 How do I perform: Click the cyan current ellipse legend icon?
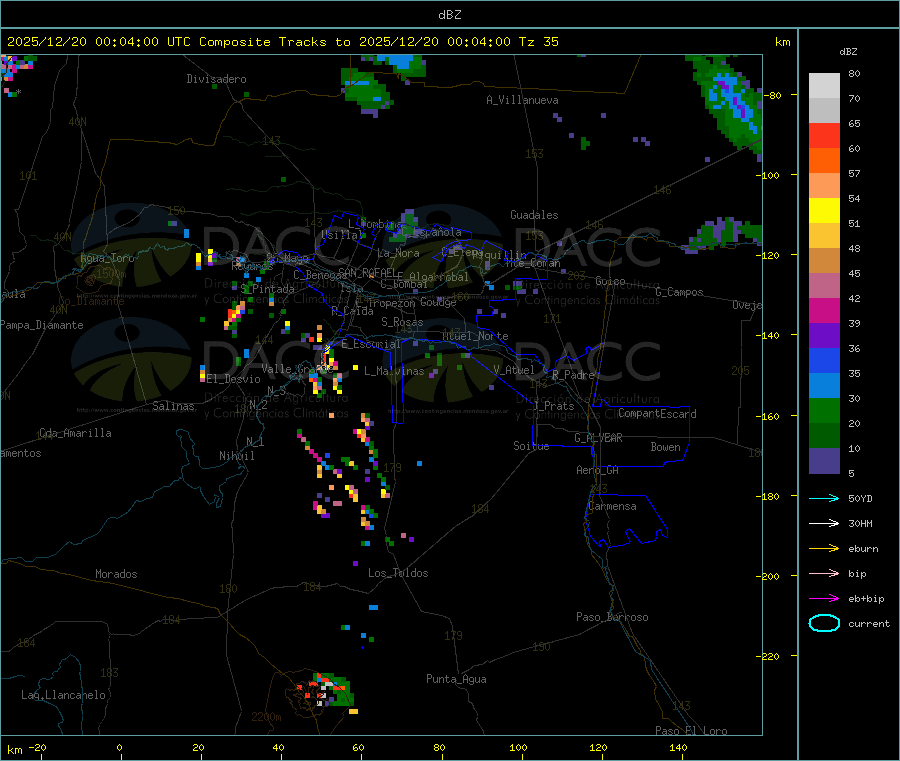tap(824, 623)
